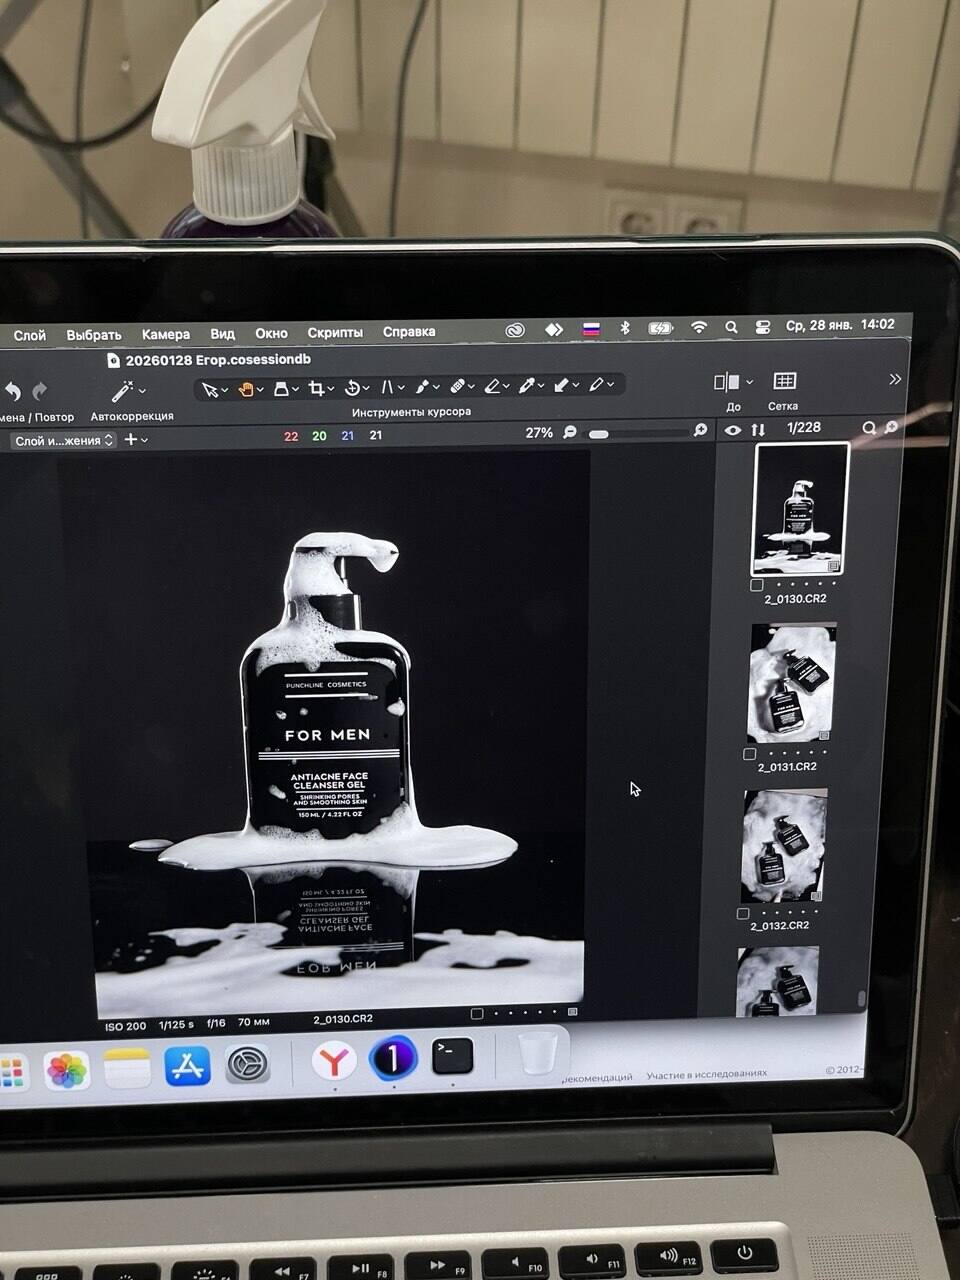Screen dimensions: 960x1280
Task: Click the Redo arrow icon
Action: pyautogui.click(x=40, y=391)
